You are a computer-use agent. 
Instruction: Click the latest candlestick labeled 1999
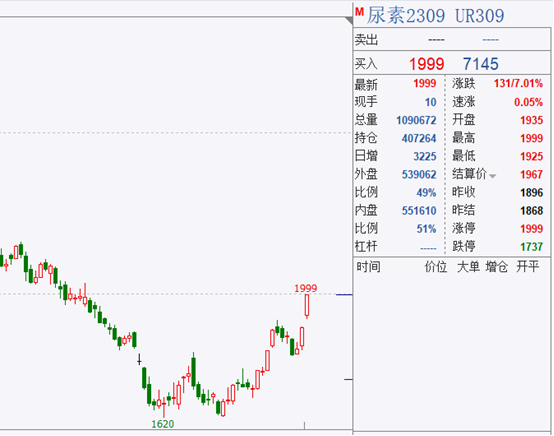point(307,306)
